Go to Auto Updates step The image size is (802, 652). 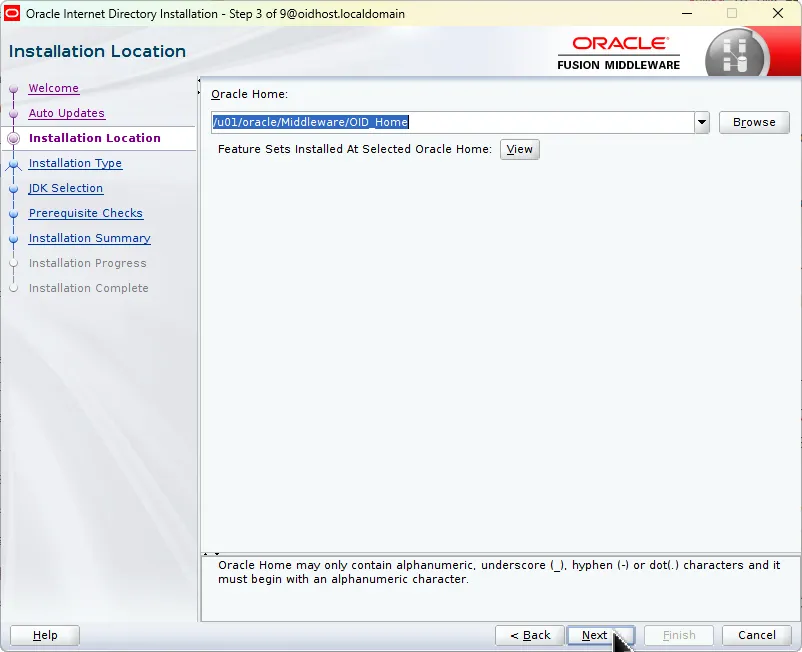(x=66, y=113)
